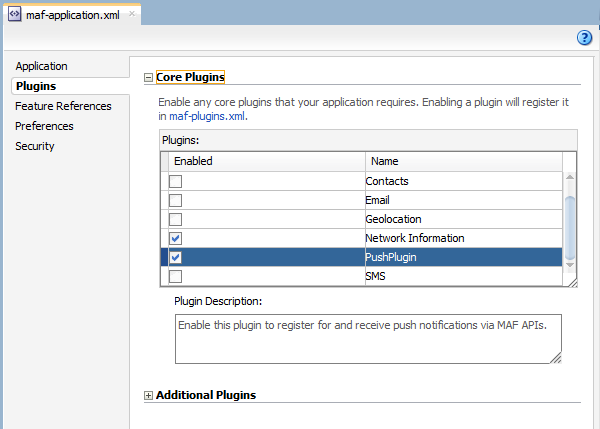Click the Core Plugins heading

coord(190,77)
